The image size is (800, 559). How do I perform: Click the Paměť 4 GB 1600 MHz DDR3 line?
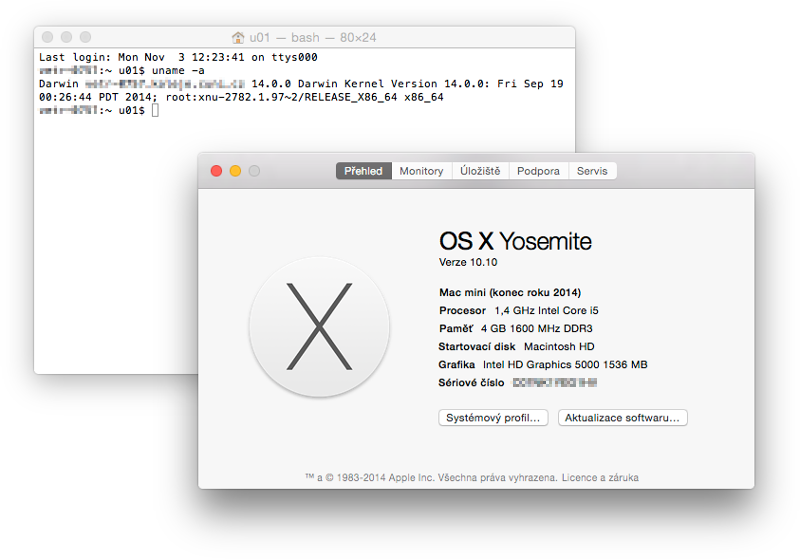516,328
